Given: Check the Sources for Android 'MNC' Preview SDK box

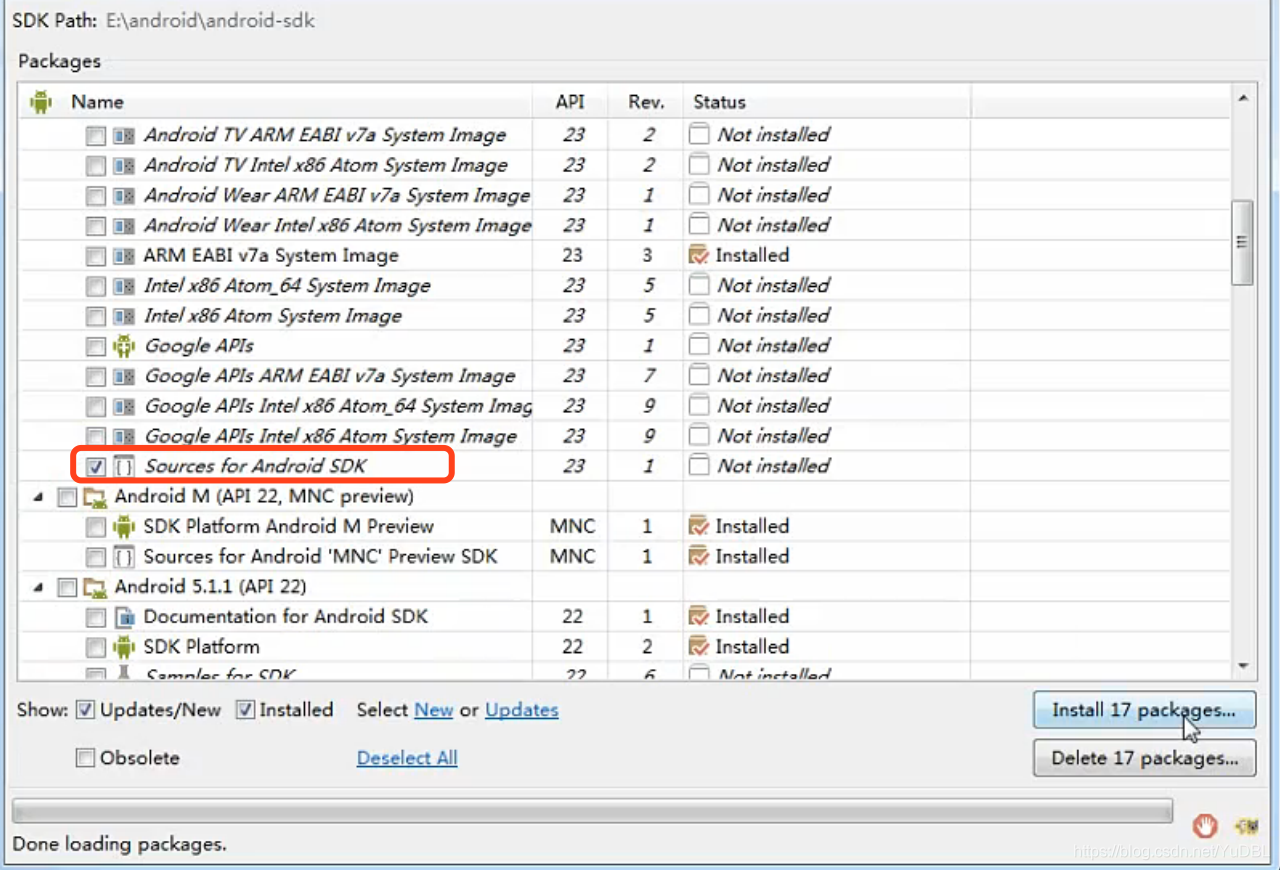Looking at the screenshot, I should 95,557.
